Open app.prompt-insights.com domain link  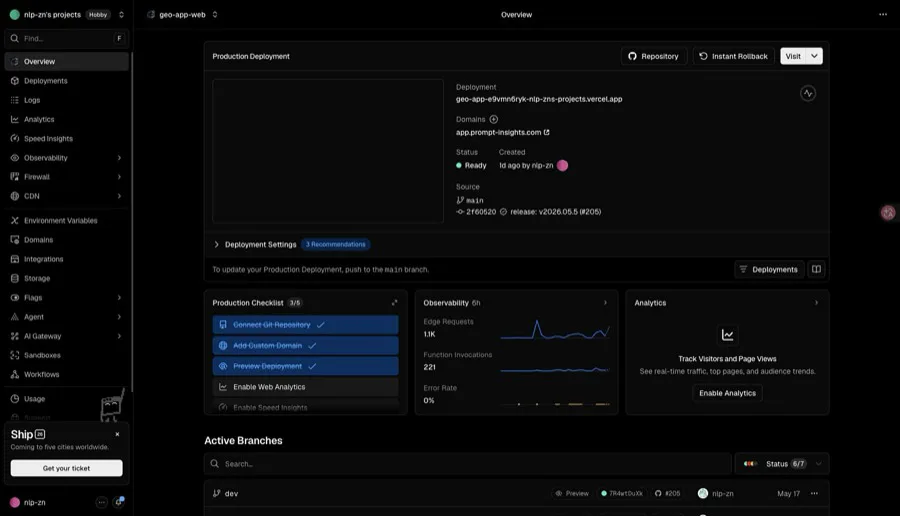(x=502, y=133)
